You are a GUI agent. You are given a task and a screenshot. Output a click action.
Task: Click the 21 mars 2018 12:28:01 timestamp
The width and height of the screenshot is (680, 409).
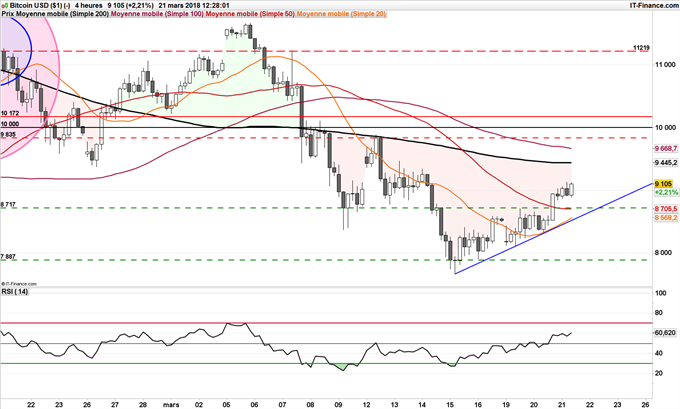click(x=194, y=6)
